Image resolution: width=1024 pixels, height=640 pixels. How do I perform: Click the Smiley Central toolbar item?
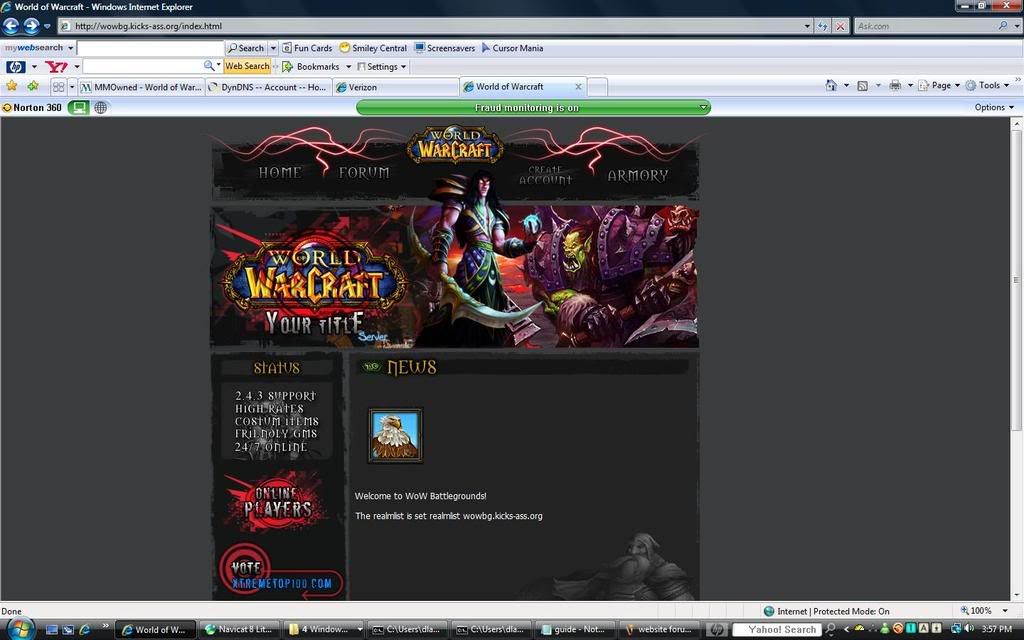373,48
